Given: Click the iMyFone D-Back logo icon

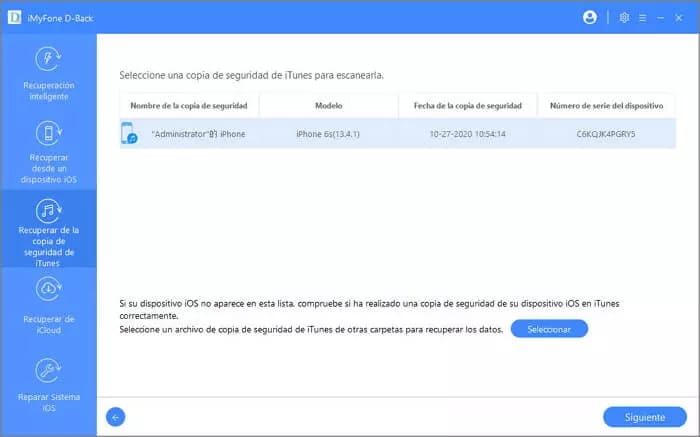Looking at the screenshot, I should click(14, 17).
